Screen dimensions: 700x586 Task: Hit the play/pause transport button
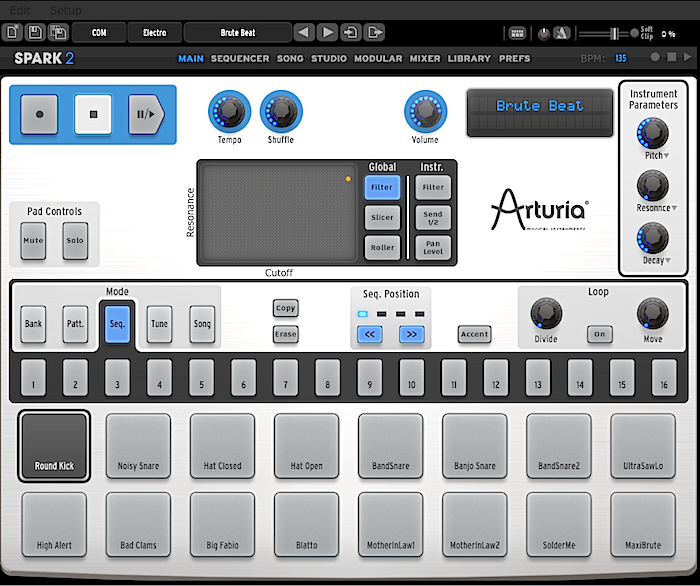pos(144,114)
